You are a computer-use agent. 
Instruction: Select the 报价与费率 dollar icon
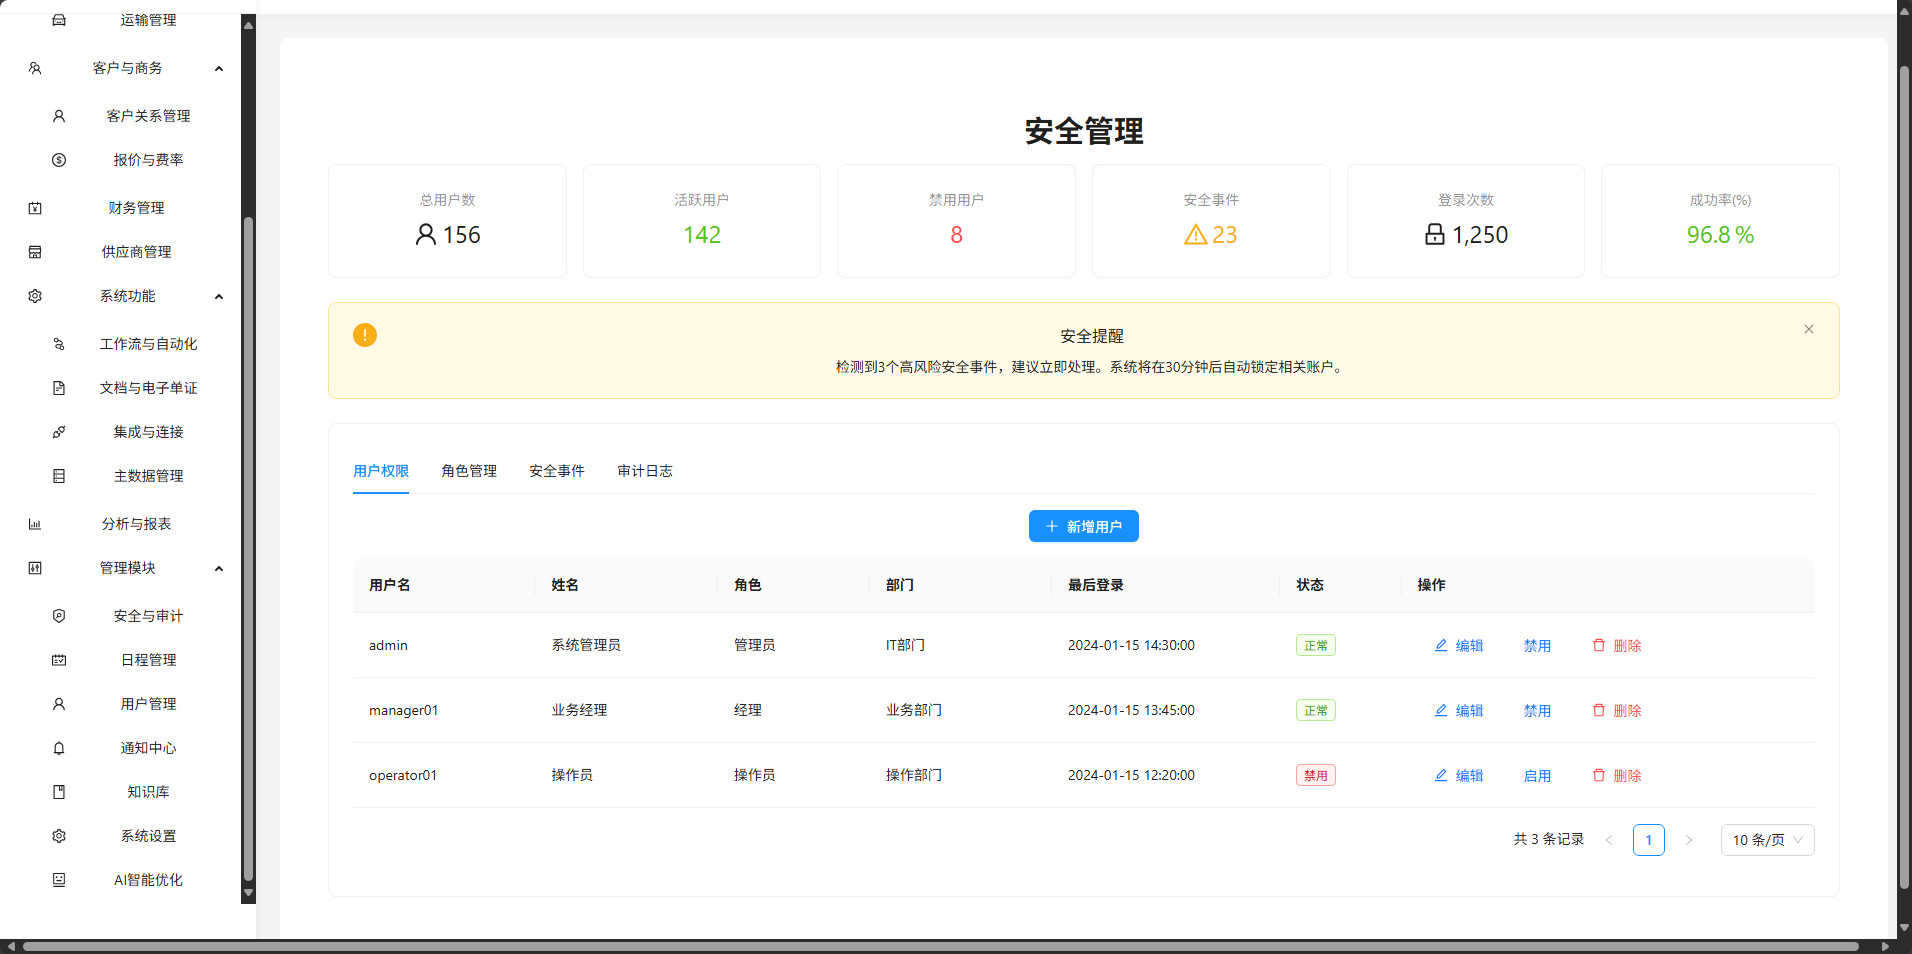pyautogui.click(x=59, y=159)
